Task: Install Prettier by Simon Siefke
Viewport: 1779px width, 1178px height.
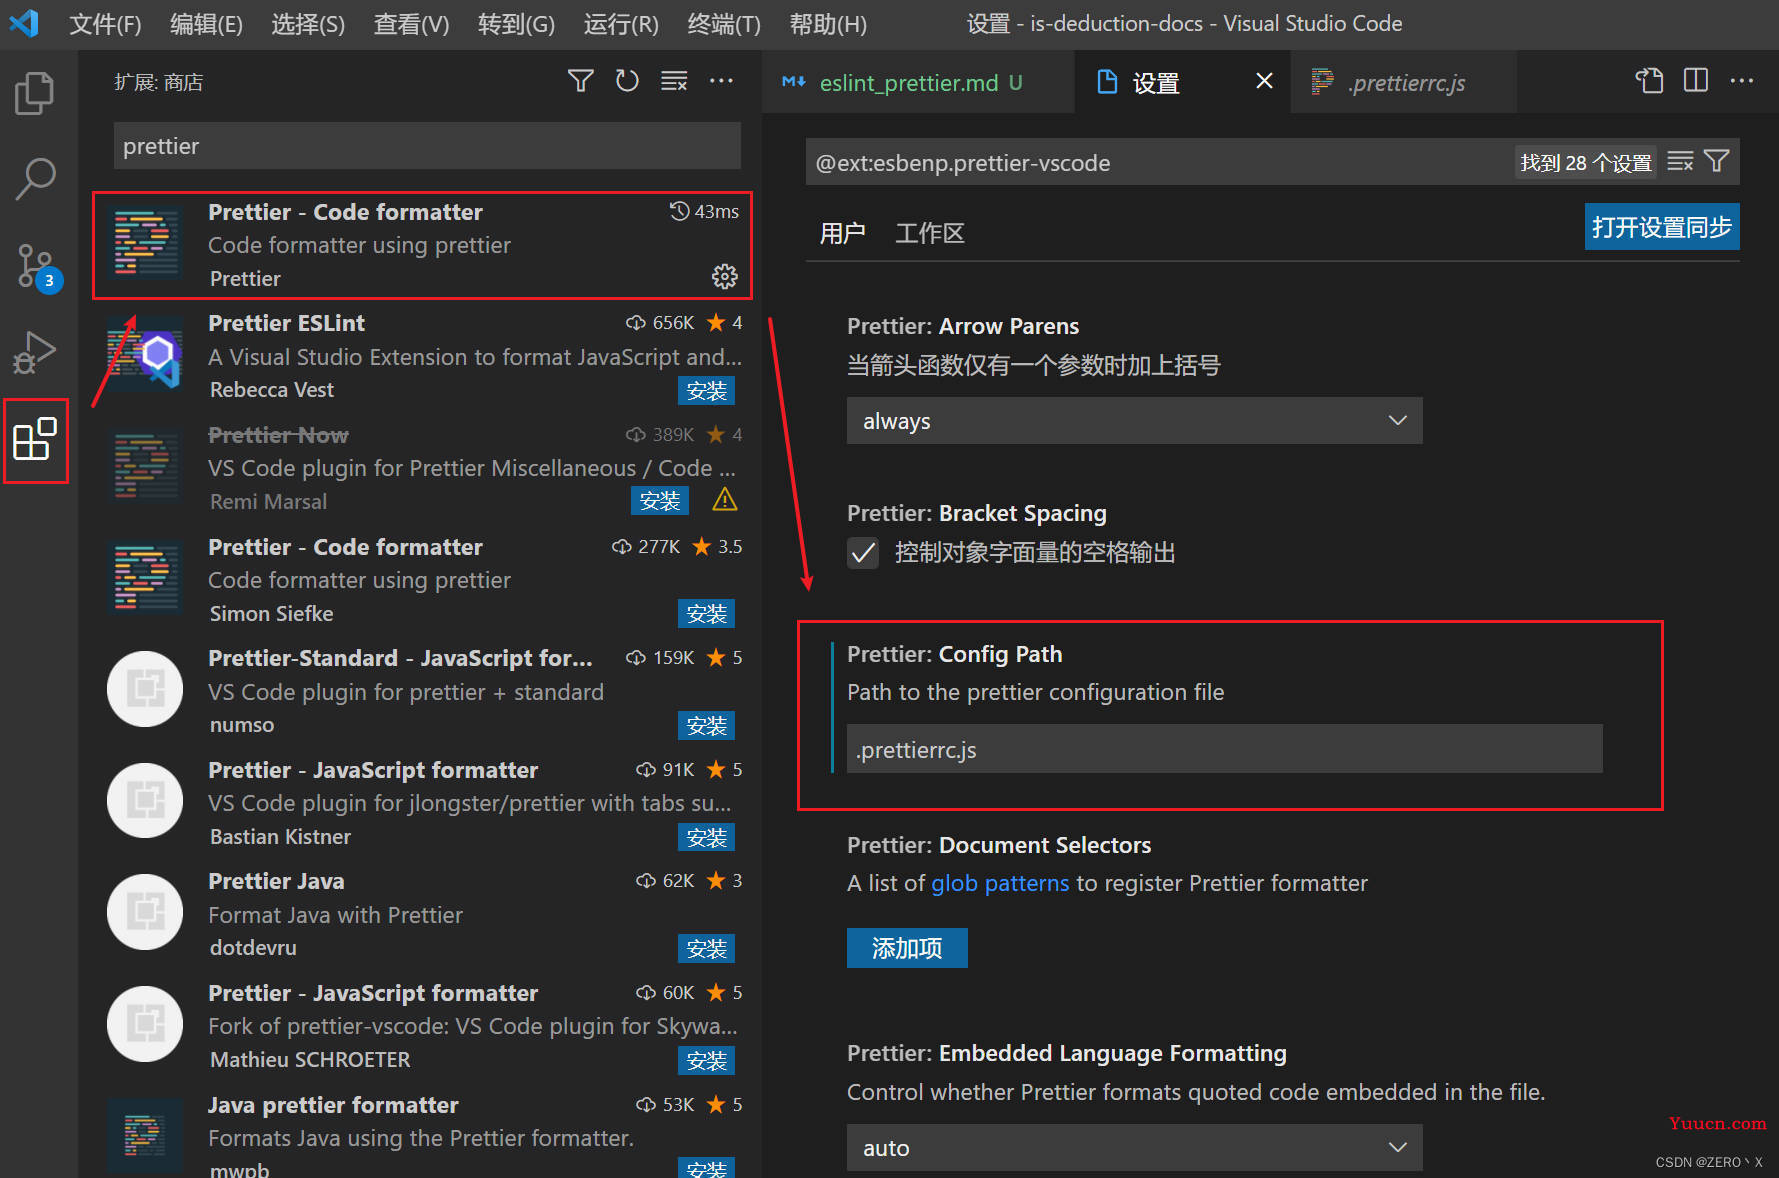Action: (x=707, y=614)
